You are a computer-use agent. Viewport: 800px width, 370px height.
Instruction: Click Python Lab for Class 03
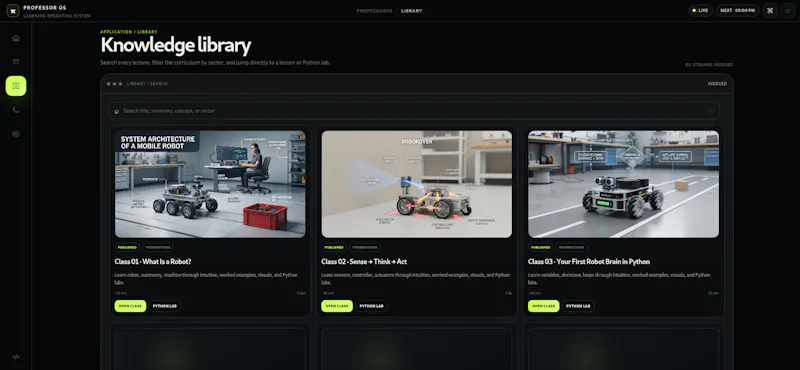[578, 306]
